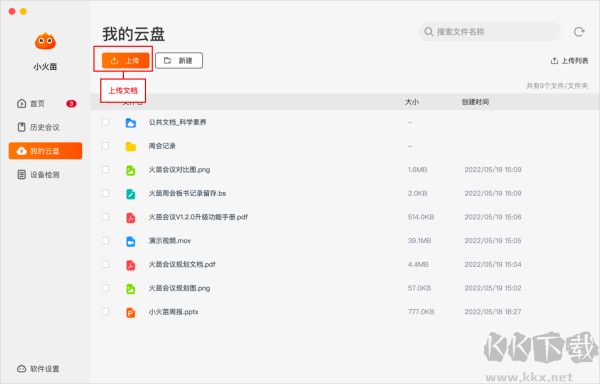Click PDF icon of 火苗会议规划文档.pdf
The height and width of the screenshot is (384, 600).
pos(131,265)
